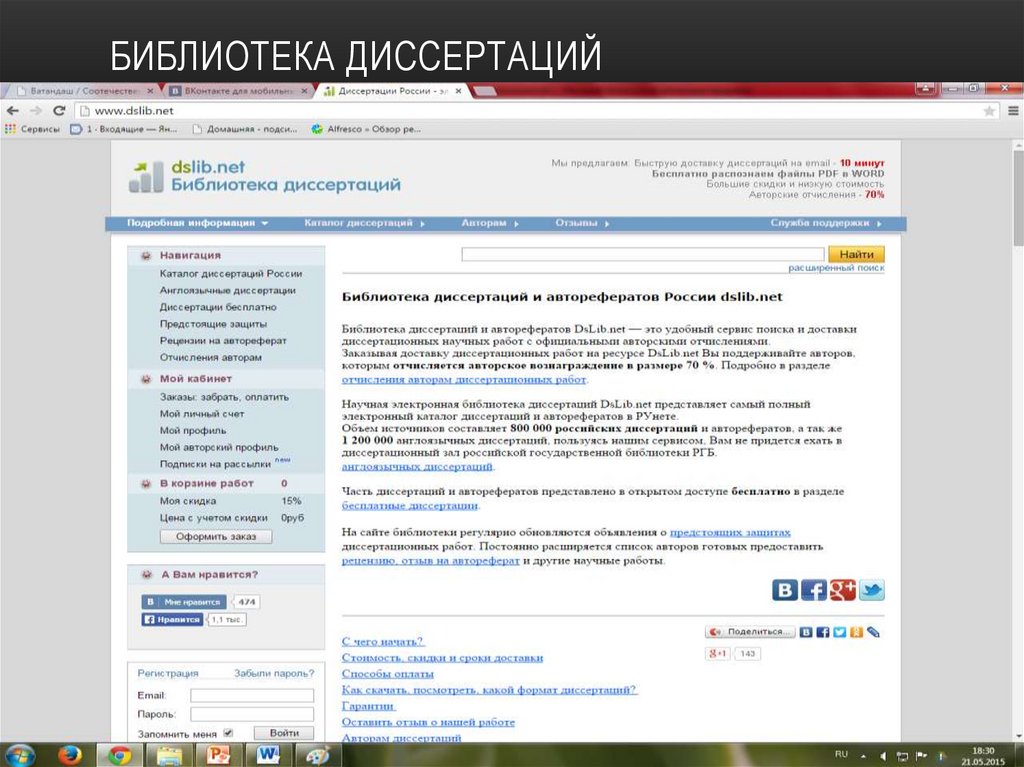Open Каталог диссертаций России in navigation
Viewport: 1024px width, 767px height.
[x=231, y=273]
